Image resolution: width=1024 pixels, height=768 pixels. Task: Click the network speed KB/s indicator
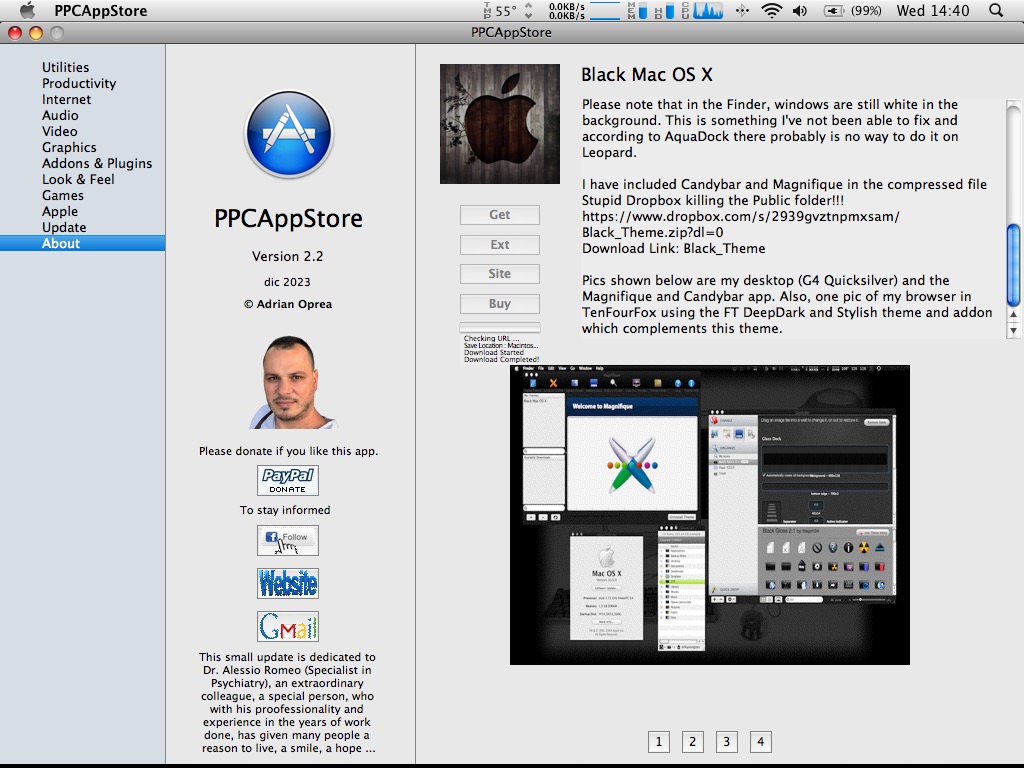pyautogui.click(x=566, y=10)
